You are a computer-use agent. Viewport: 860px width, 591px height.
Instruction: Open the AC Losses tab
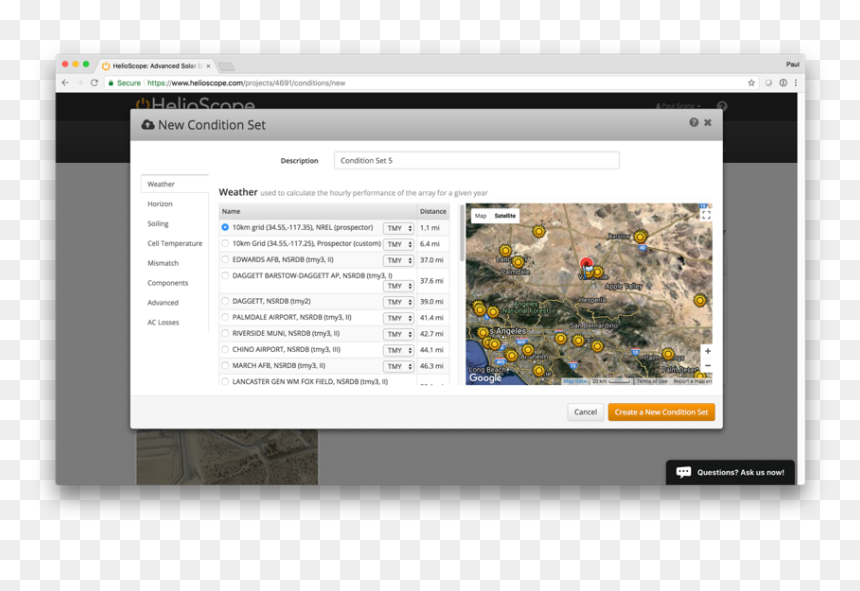[x=163, y=322]
